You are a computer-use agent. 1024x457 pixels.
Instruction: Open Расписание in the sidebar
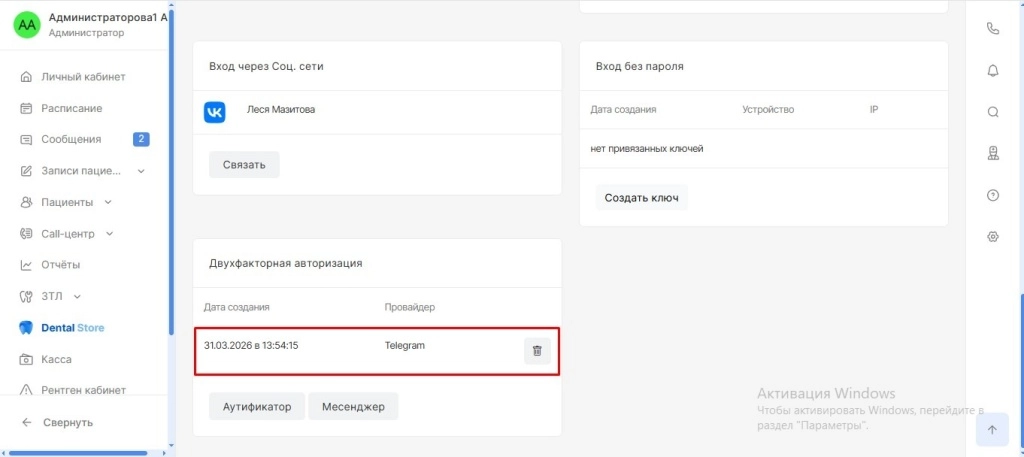(x=71, y=108)
